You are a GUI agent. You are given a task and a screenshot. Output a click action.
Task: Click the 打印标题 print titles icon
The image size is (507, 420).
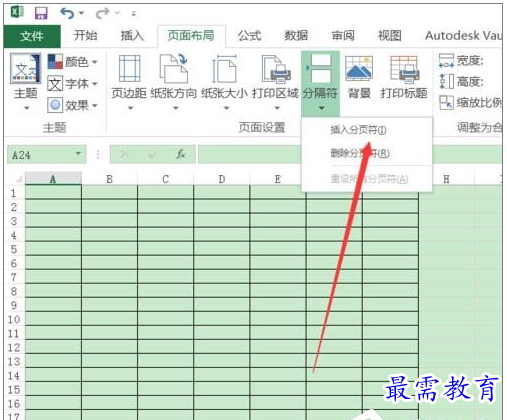pos(404,69)
